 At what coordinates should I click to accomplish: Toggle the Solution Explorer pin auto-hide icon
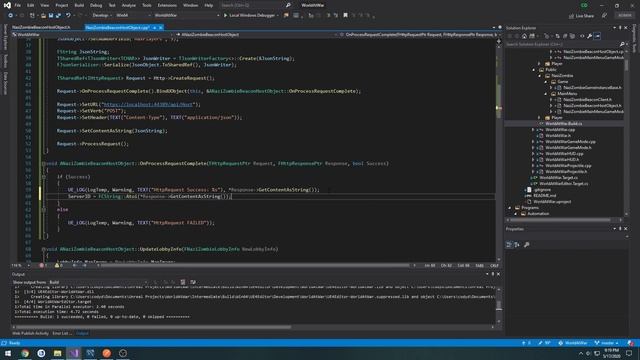point(620,28)
